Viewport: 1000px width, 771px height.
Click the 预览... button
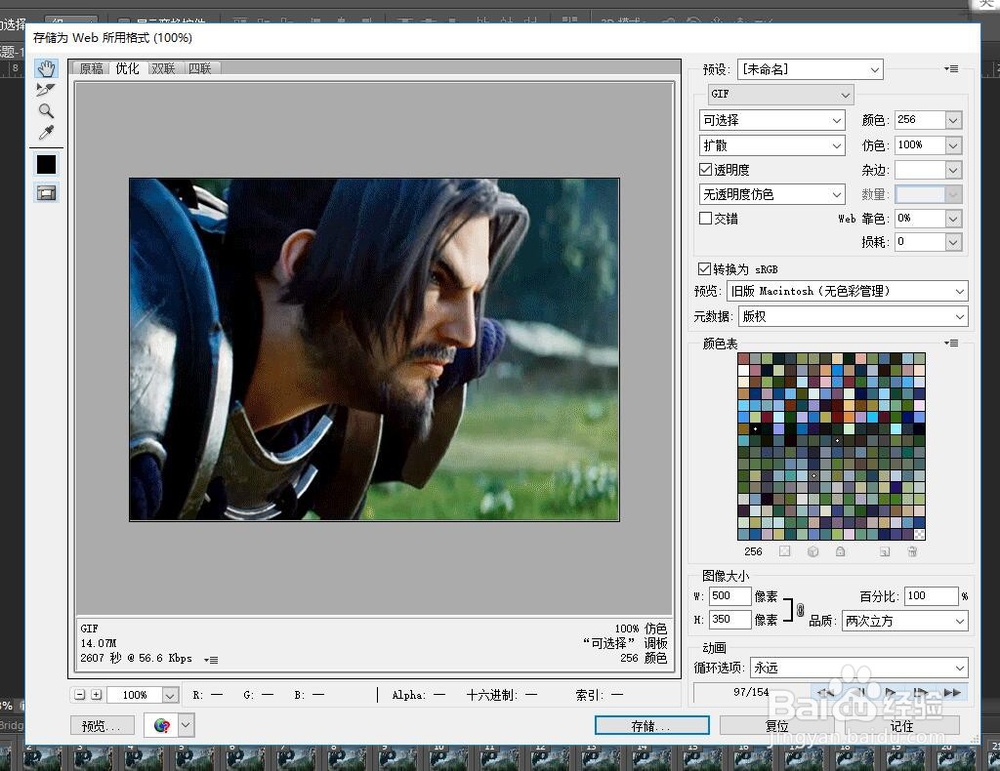pyautogui.click(x=102, y=726)
